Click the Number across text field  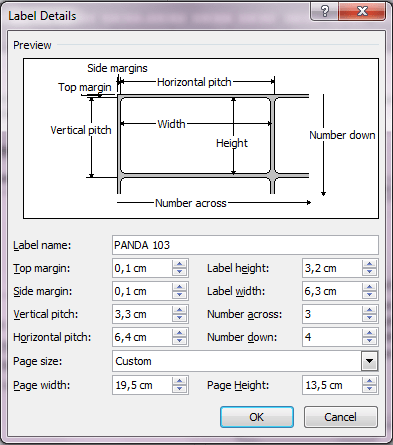[x=332, y=314]
